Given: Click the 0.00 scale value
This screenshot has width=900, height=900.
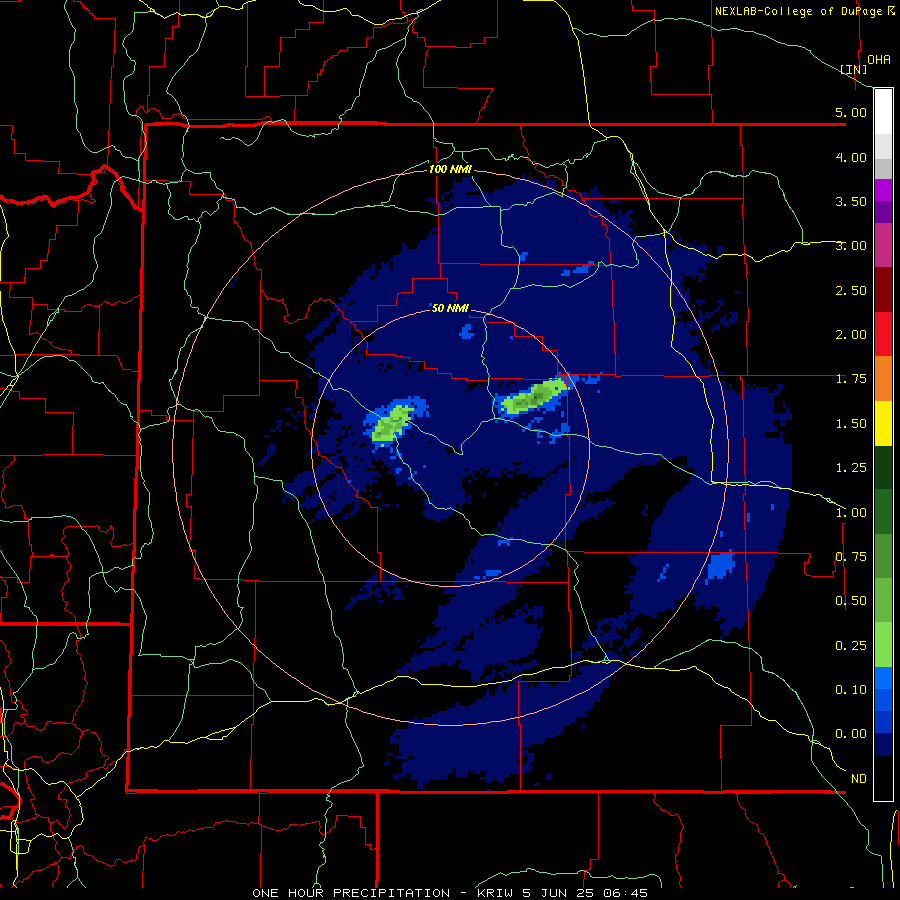Looking at the screenshot, I should 851,734.
